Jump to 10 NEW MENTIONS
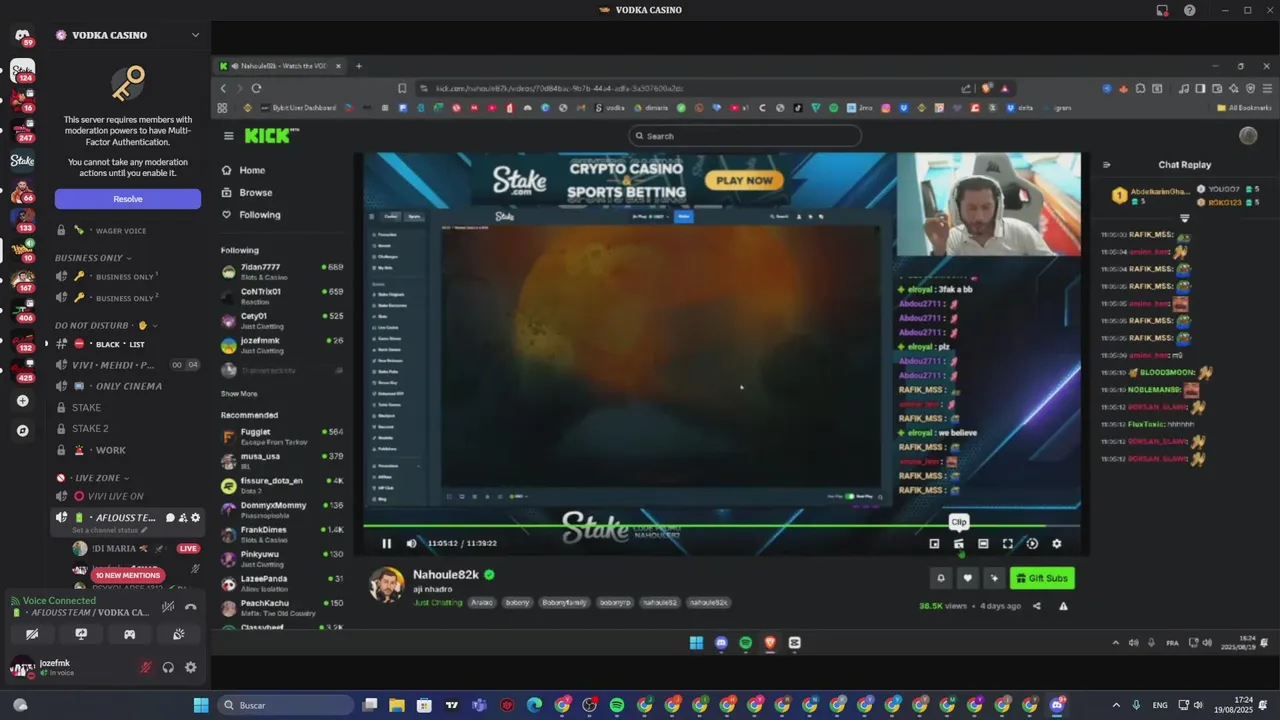This screenshot has height=720, width=1280. click(x=127, y=575)
